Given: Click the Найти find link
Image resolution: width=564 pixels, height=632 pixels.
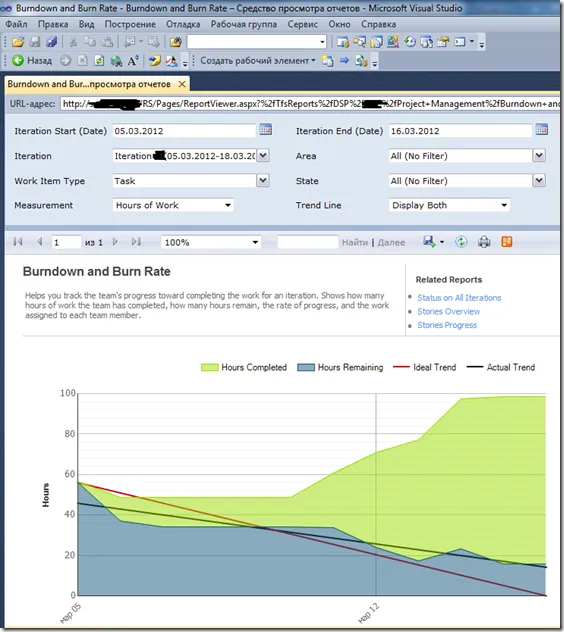Looking at the screenshot, I should [355, 242].
